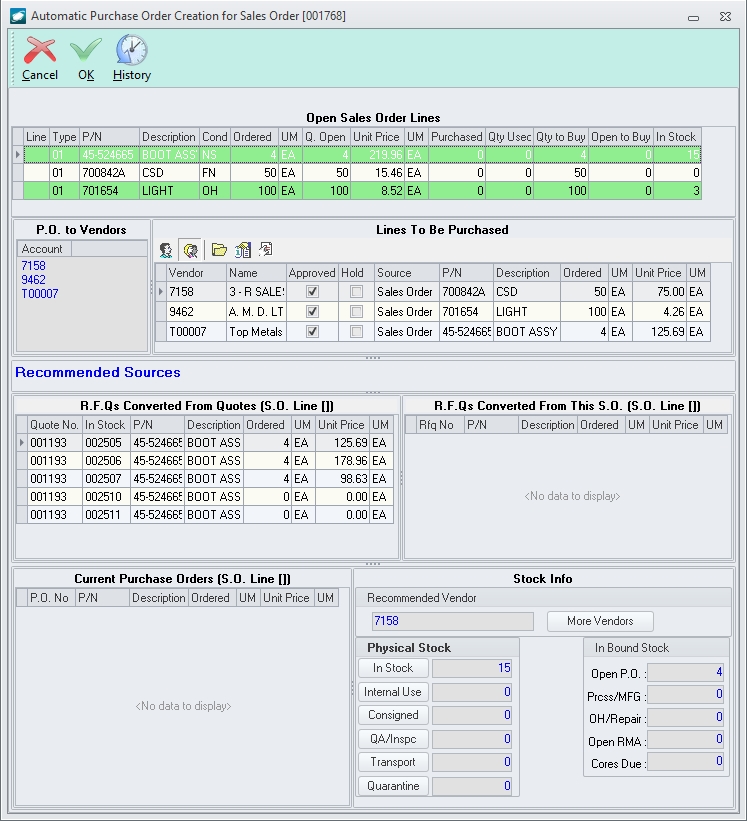Click the Internal Use button
Screen dimensions: 747x821
(393, 692)
